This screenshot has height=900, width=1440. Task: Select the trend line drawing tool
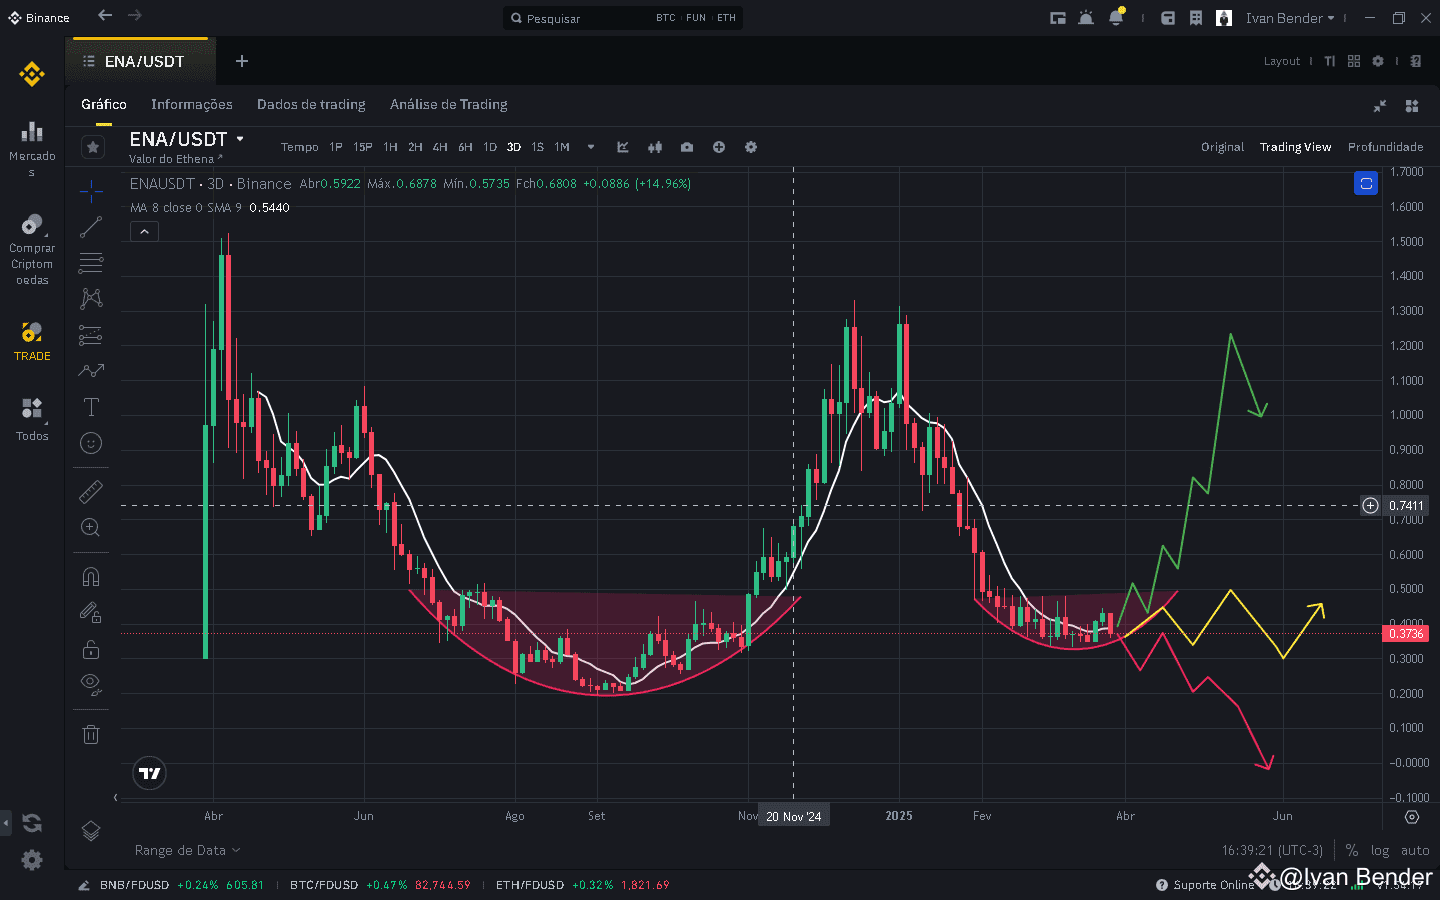91,227
